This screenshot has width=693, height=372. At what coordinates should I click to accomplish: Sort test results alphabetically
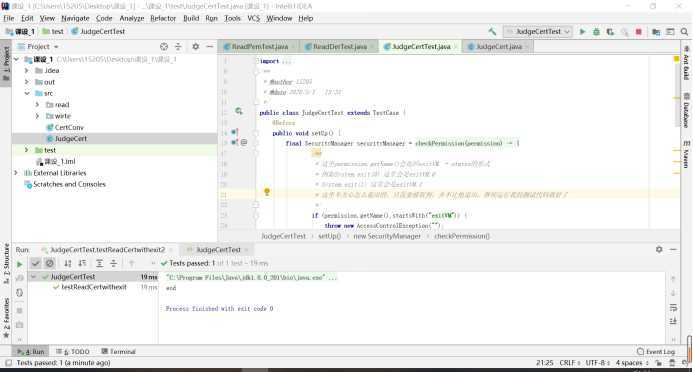click(x=68, y=263)
